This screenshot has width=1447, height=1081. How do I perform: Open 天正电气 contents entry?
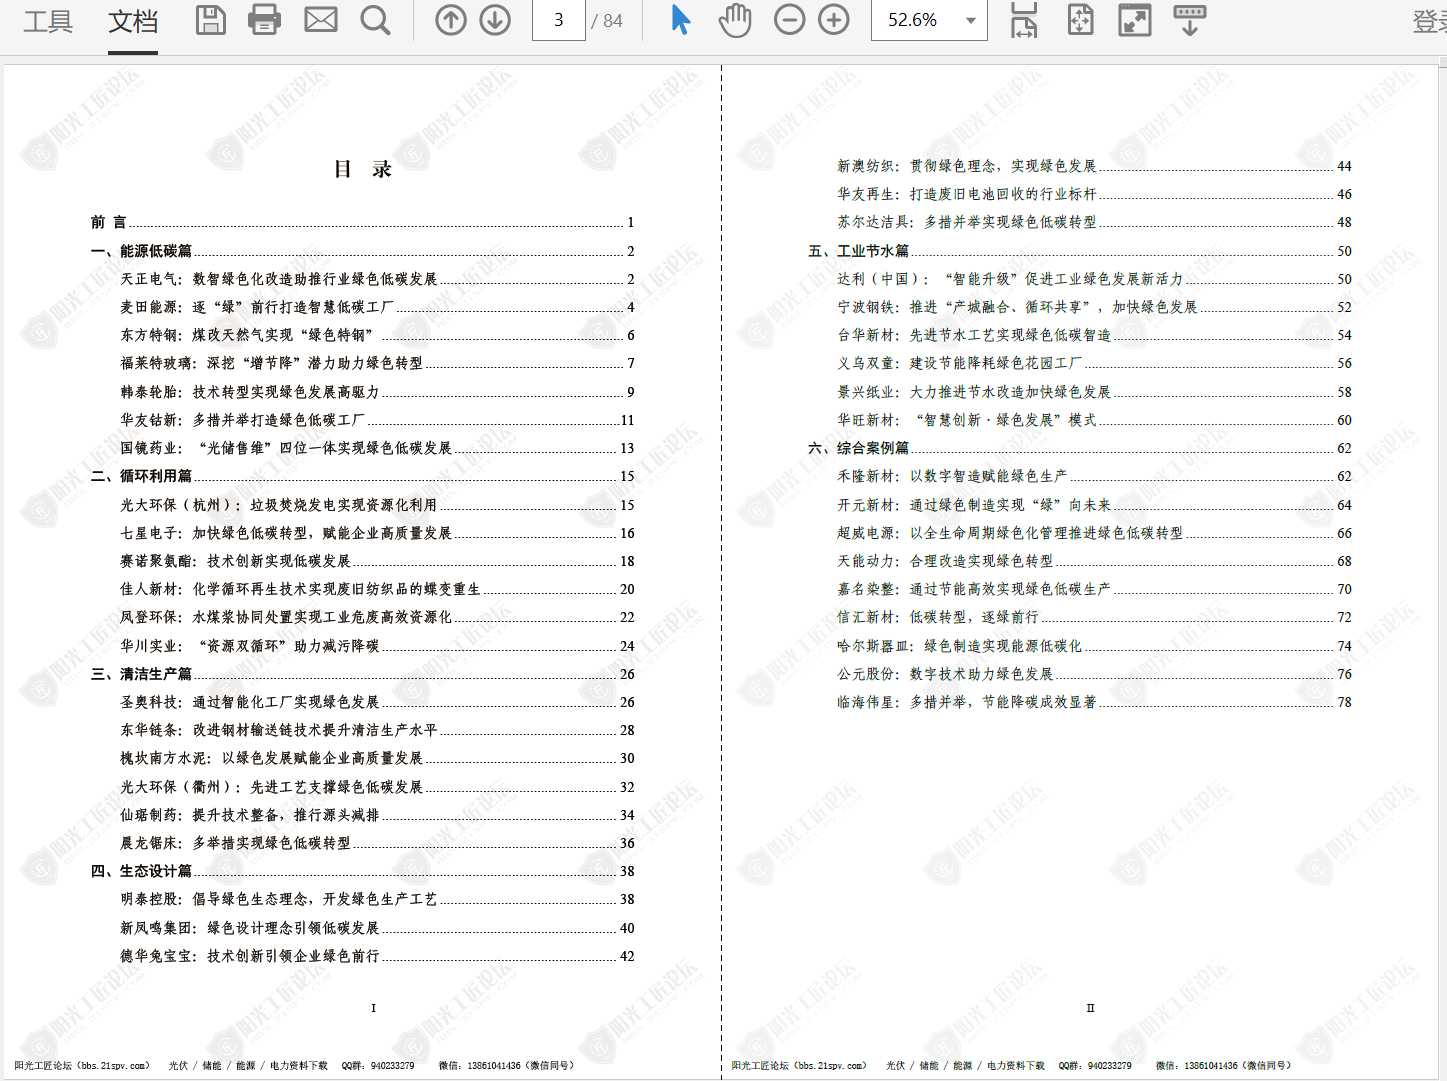(377, 279)
